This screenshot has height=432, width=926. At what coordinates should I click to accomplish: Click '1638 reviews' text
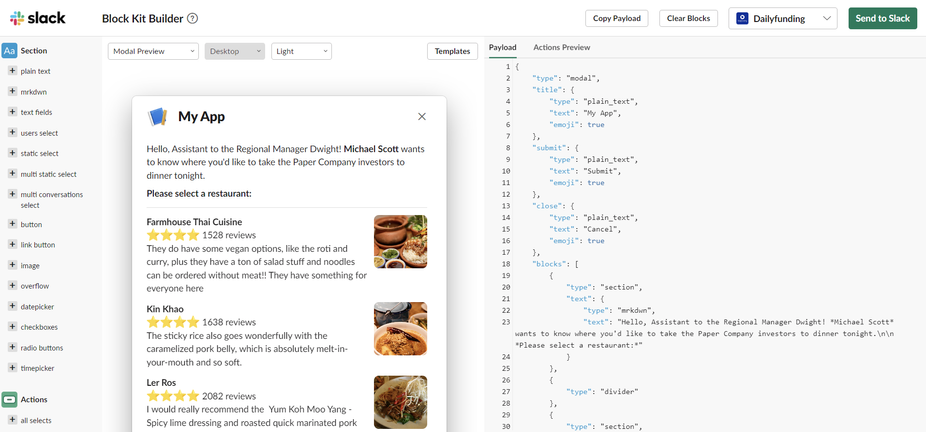(x=229, y=322)
